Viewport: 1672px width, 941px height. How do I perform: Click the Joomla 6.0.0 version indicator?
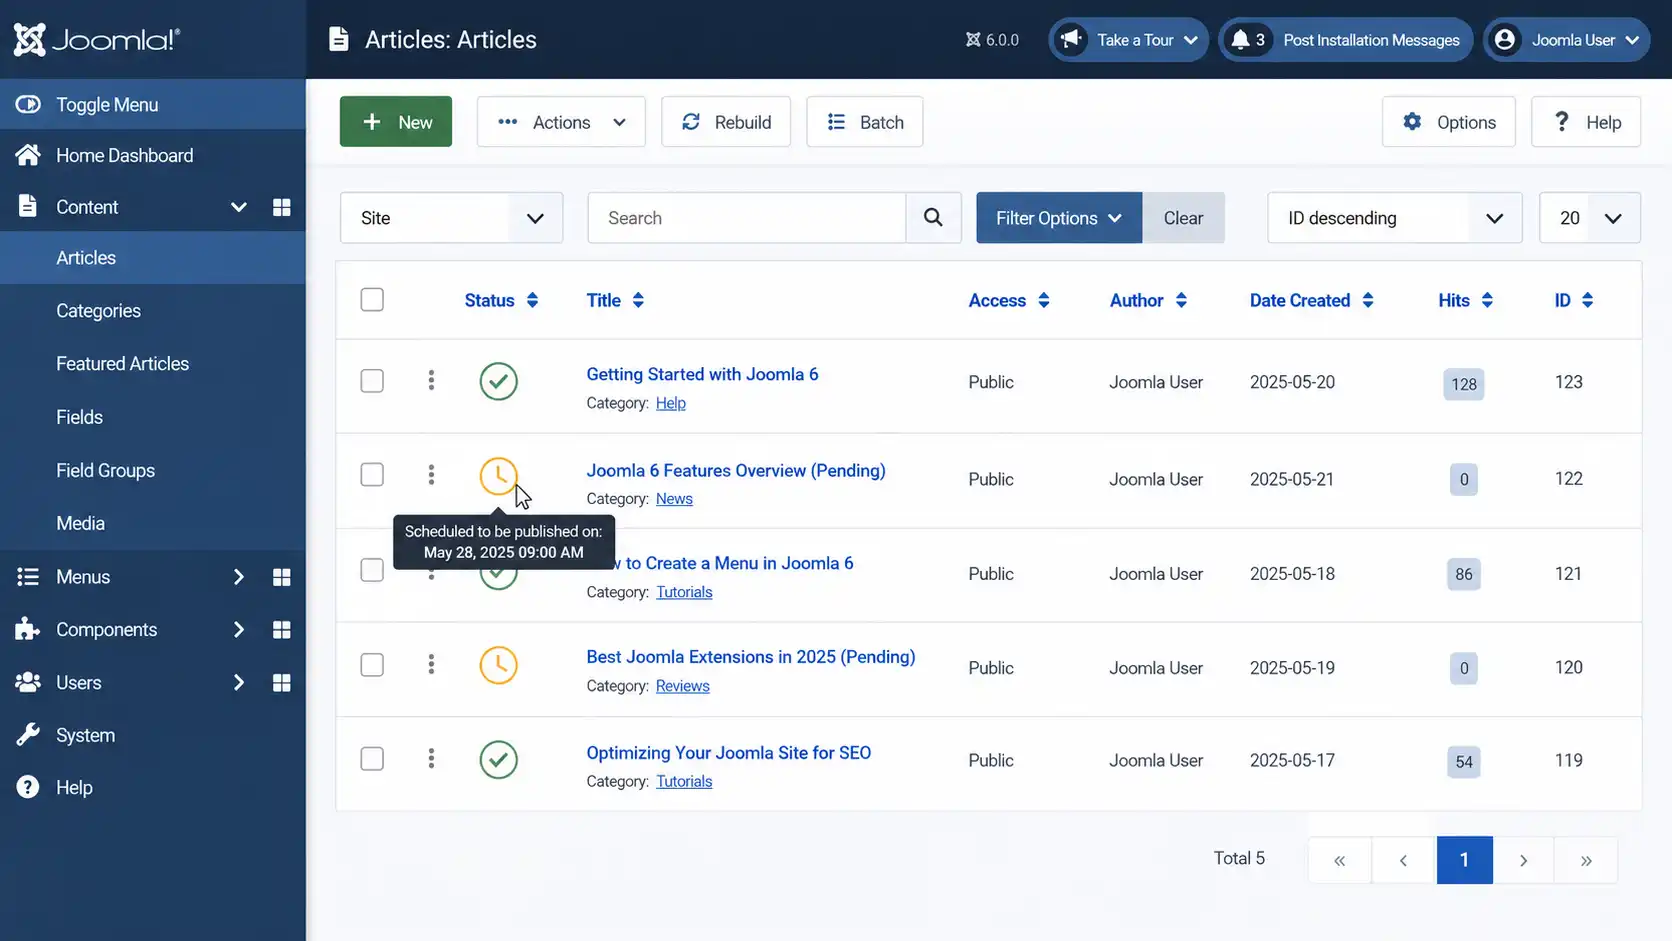click(x=992, y=40)
